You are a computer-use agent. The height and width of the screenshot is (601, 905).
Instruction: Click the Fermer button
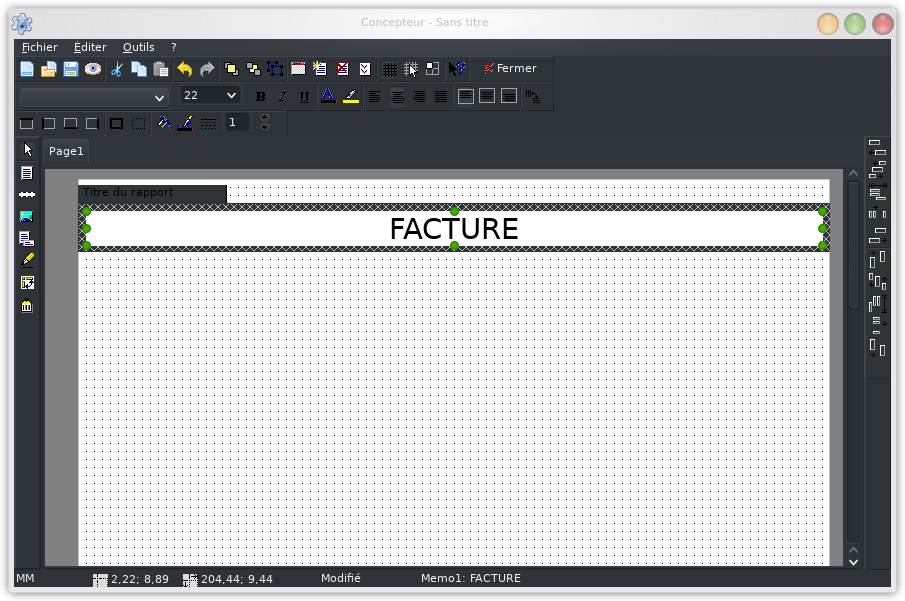point(510,69)
